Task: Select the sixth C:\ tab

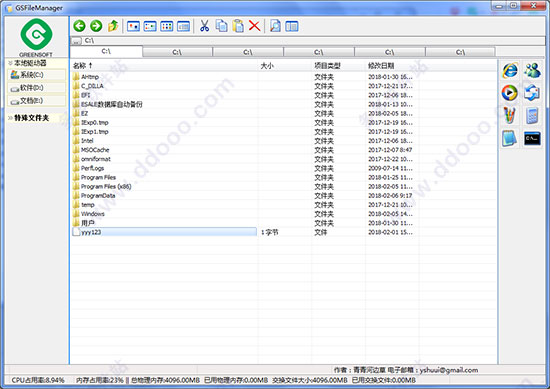Action: pos(460,52)
